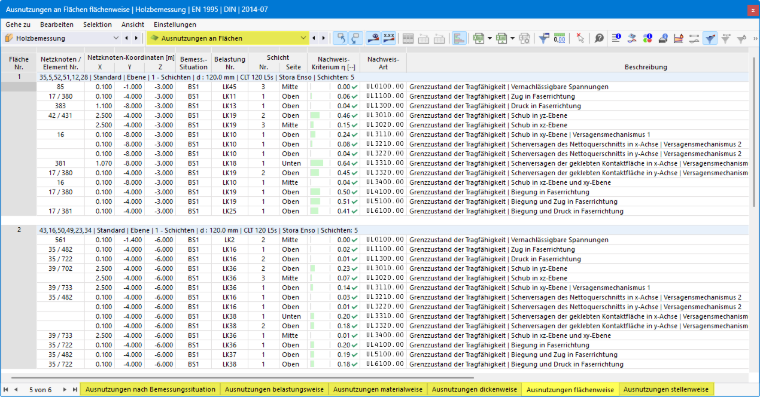Select the Fläche Nr. 2 row header
Image resolution: width=760 pixels, height=397 pixels.
point(18,230)
